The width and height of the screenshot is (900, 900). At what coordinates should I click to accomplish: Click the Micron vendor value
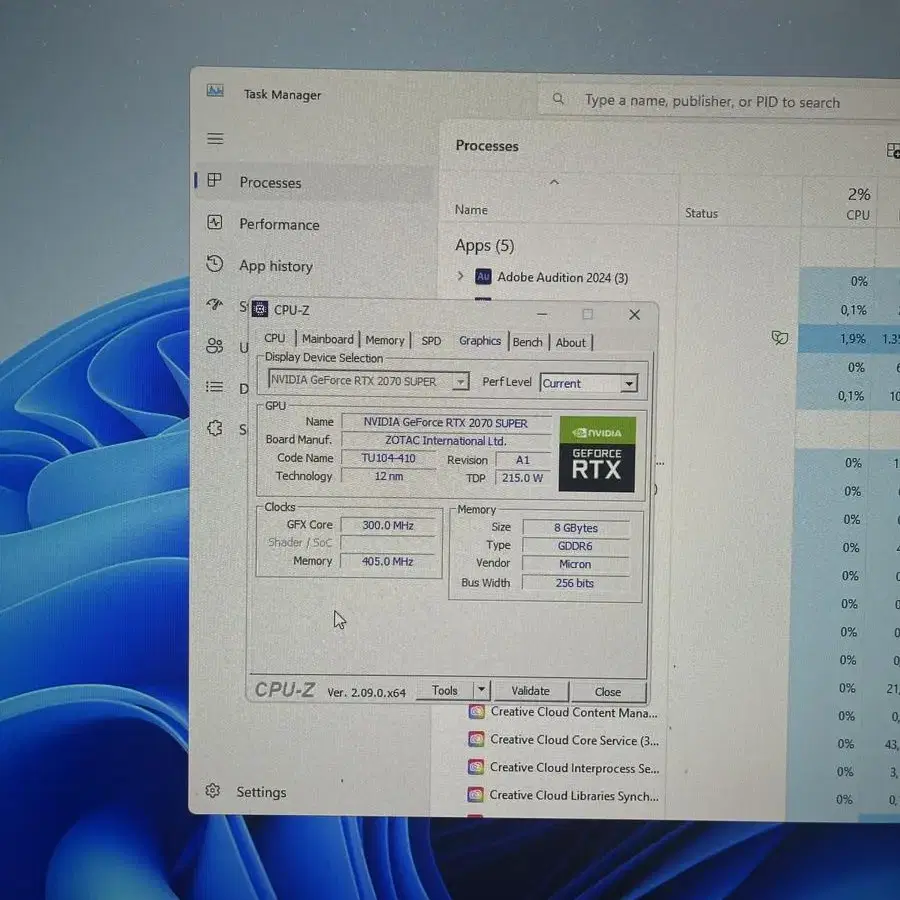coord(575,564)
